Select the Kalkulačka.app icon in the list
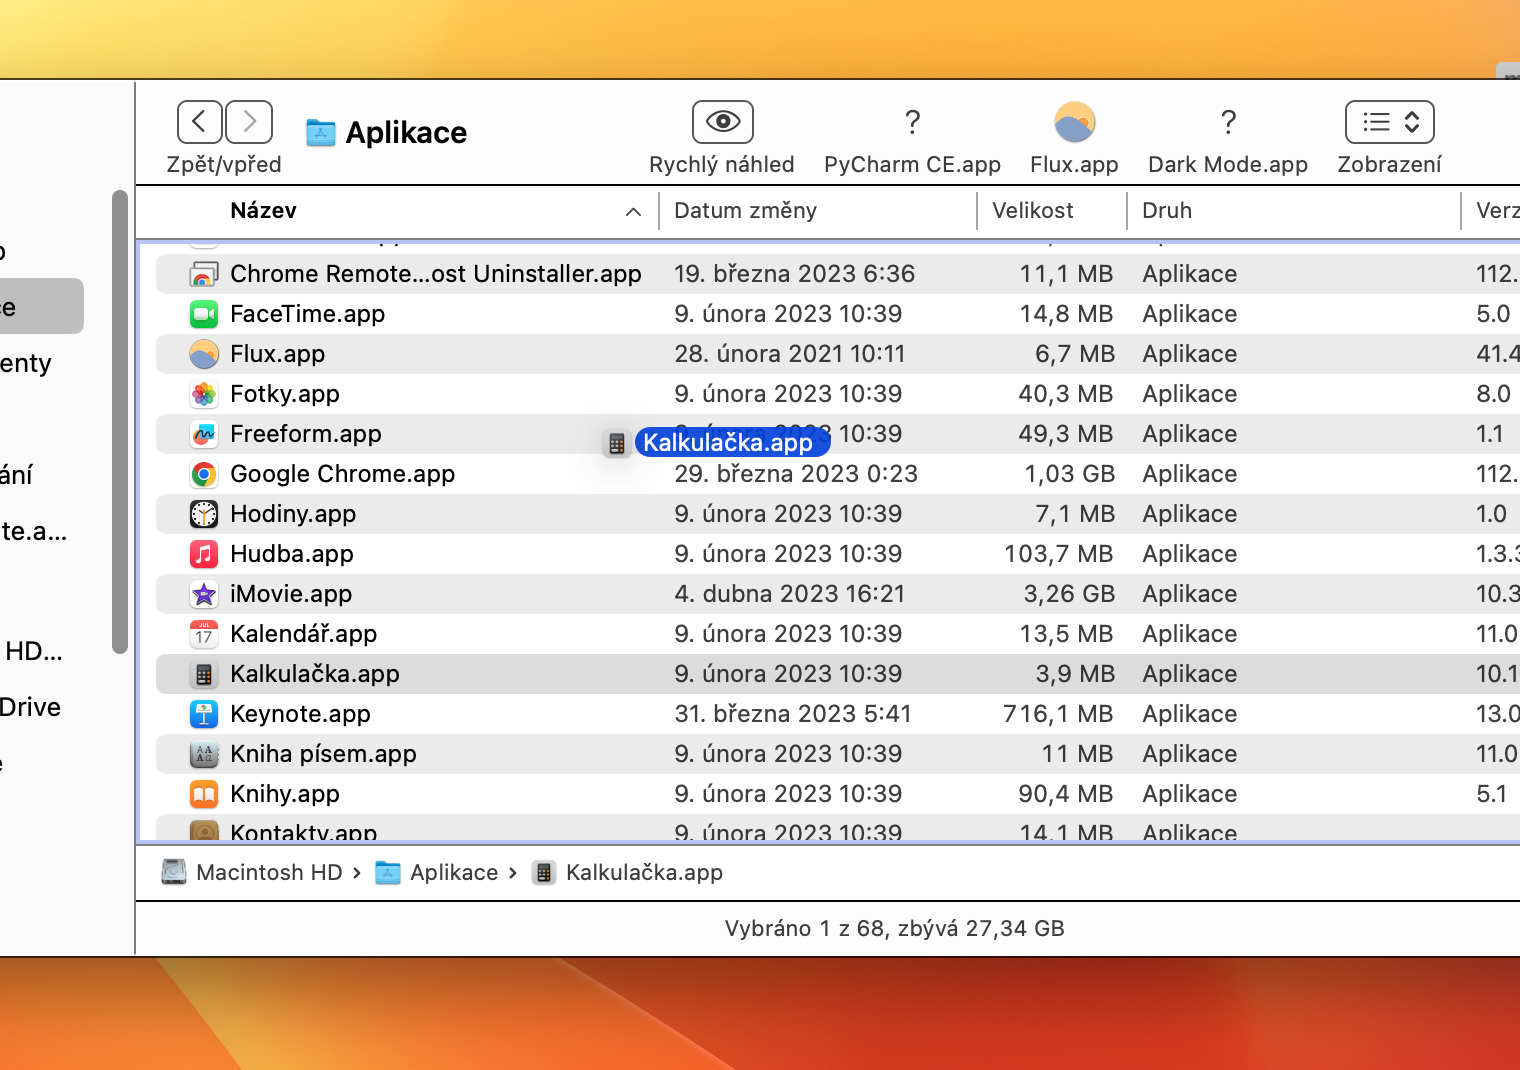This screenshot has width=1520, height=1070. tap(204, 674)
